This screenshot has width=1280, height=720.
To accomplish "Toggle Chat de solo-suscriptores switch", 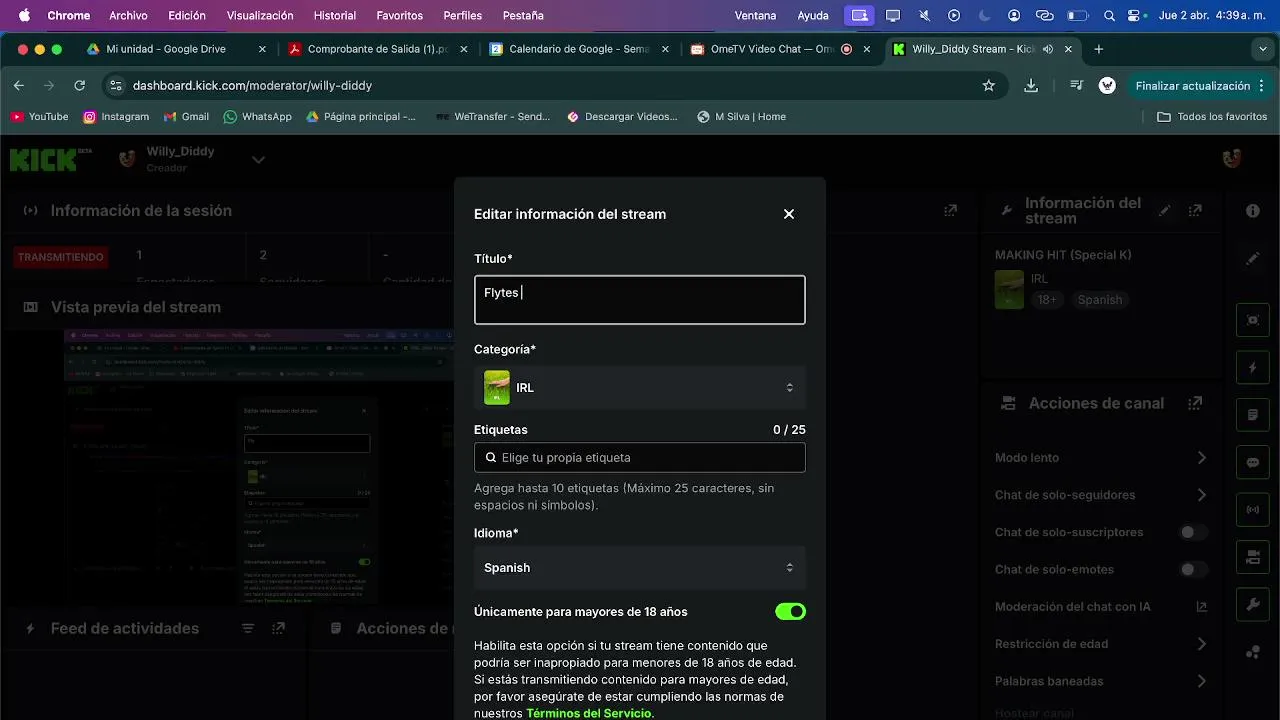I will pos(1194,533).
